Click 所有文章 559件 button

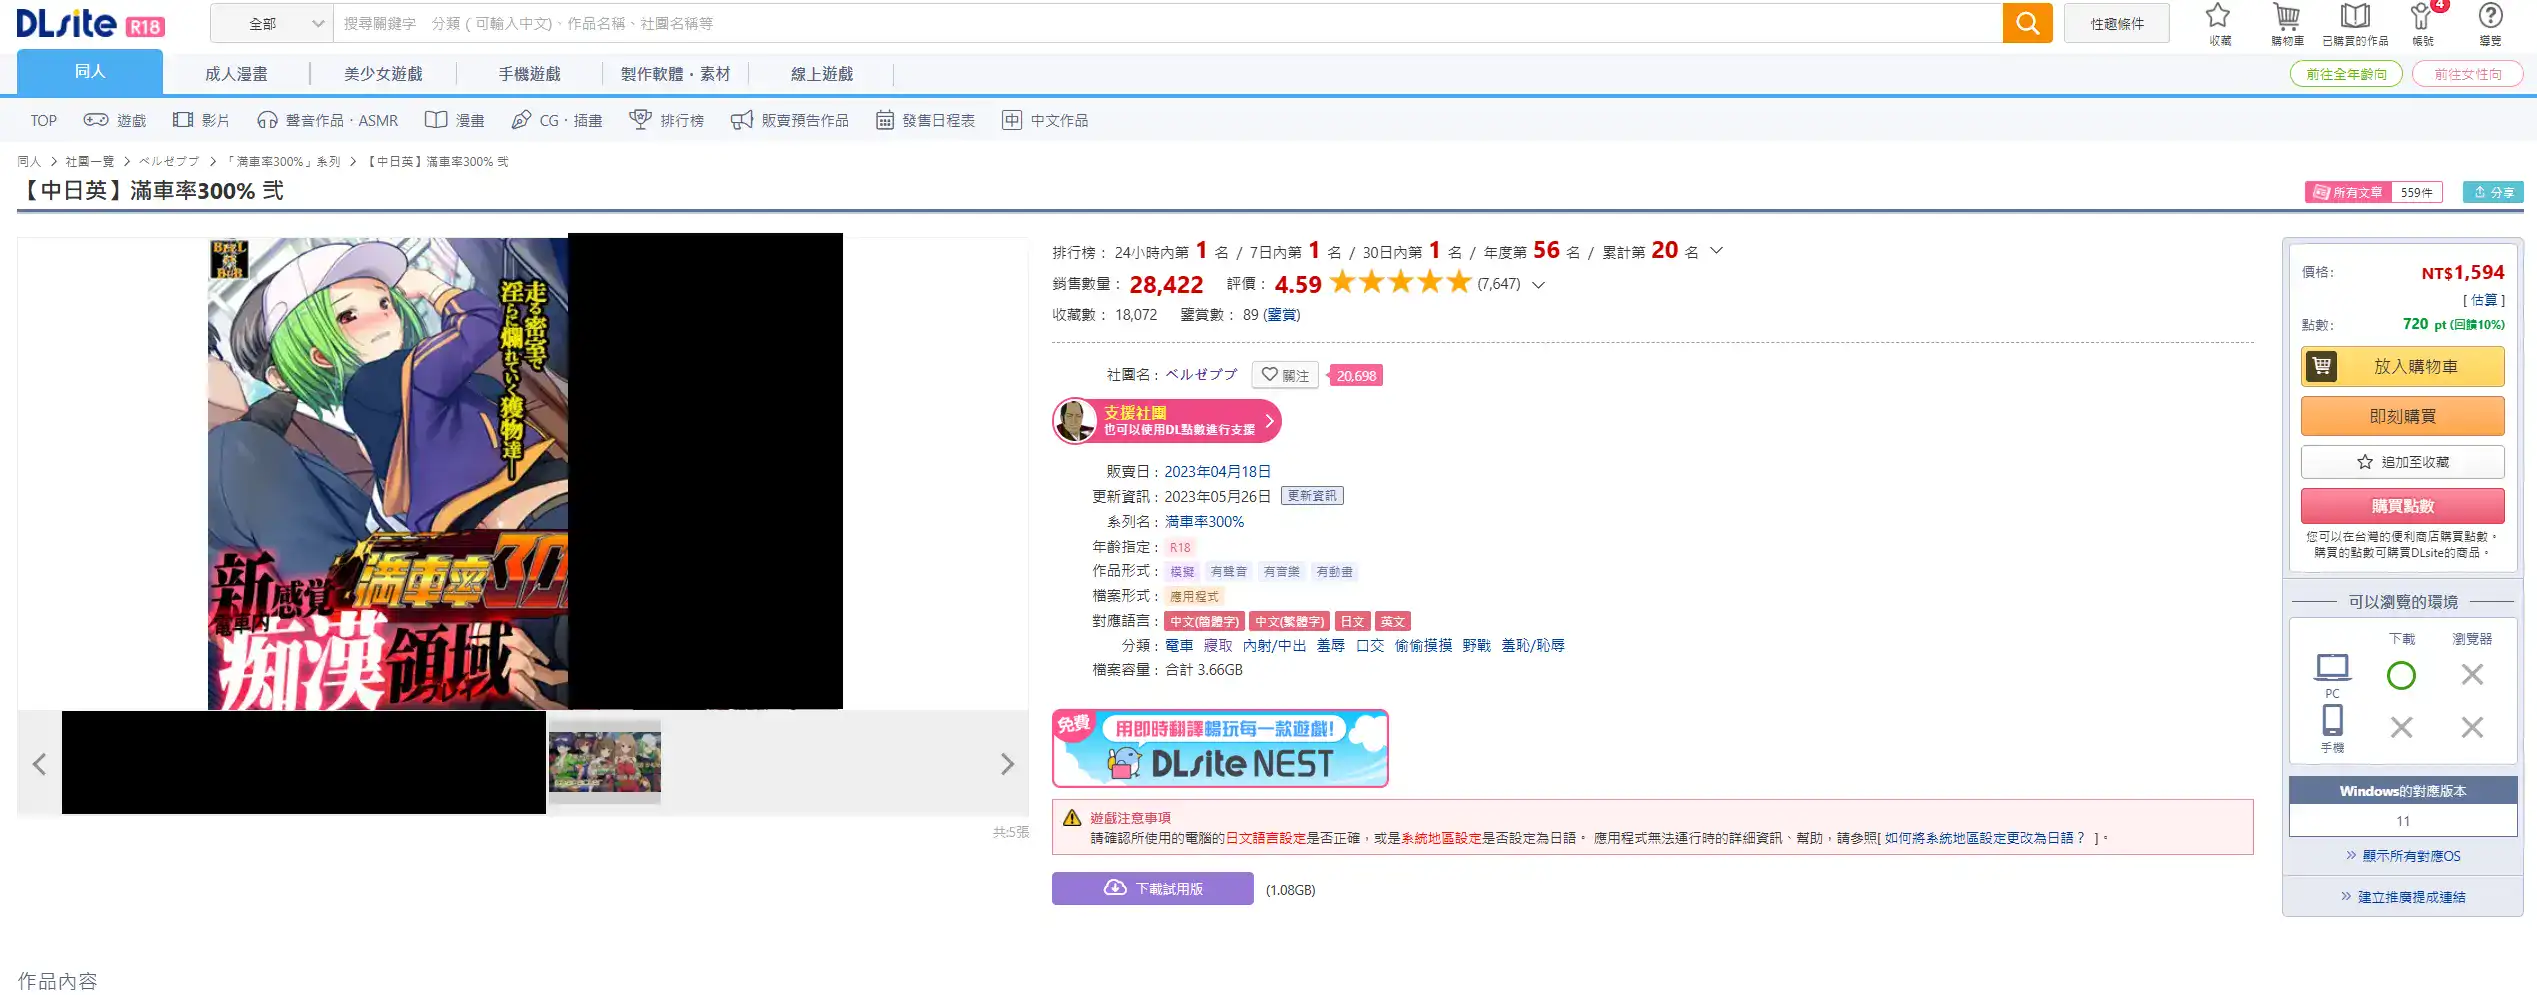pyautogui.click(x=2373, y=192)
